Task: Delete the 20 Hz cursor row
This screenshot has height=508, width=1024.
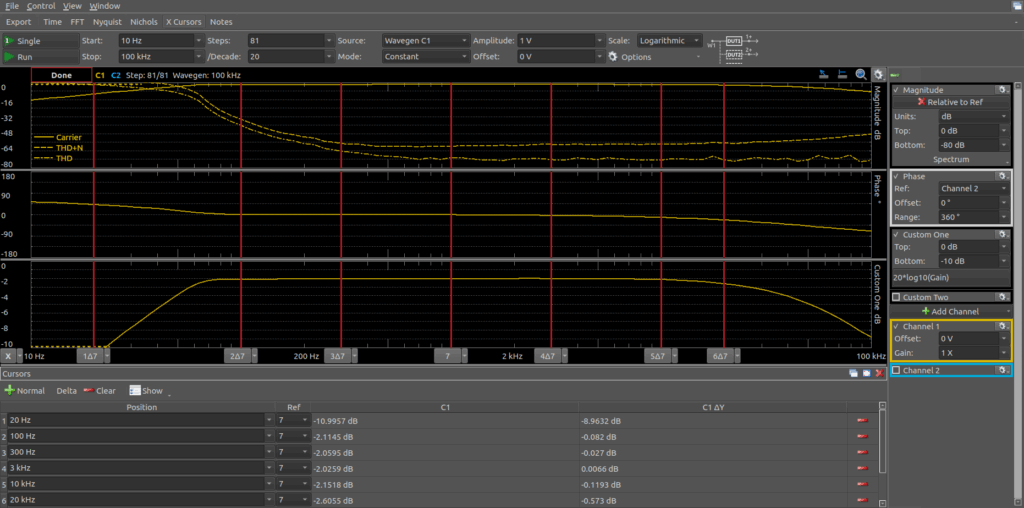Action: tap(861, 421)
